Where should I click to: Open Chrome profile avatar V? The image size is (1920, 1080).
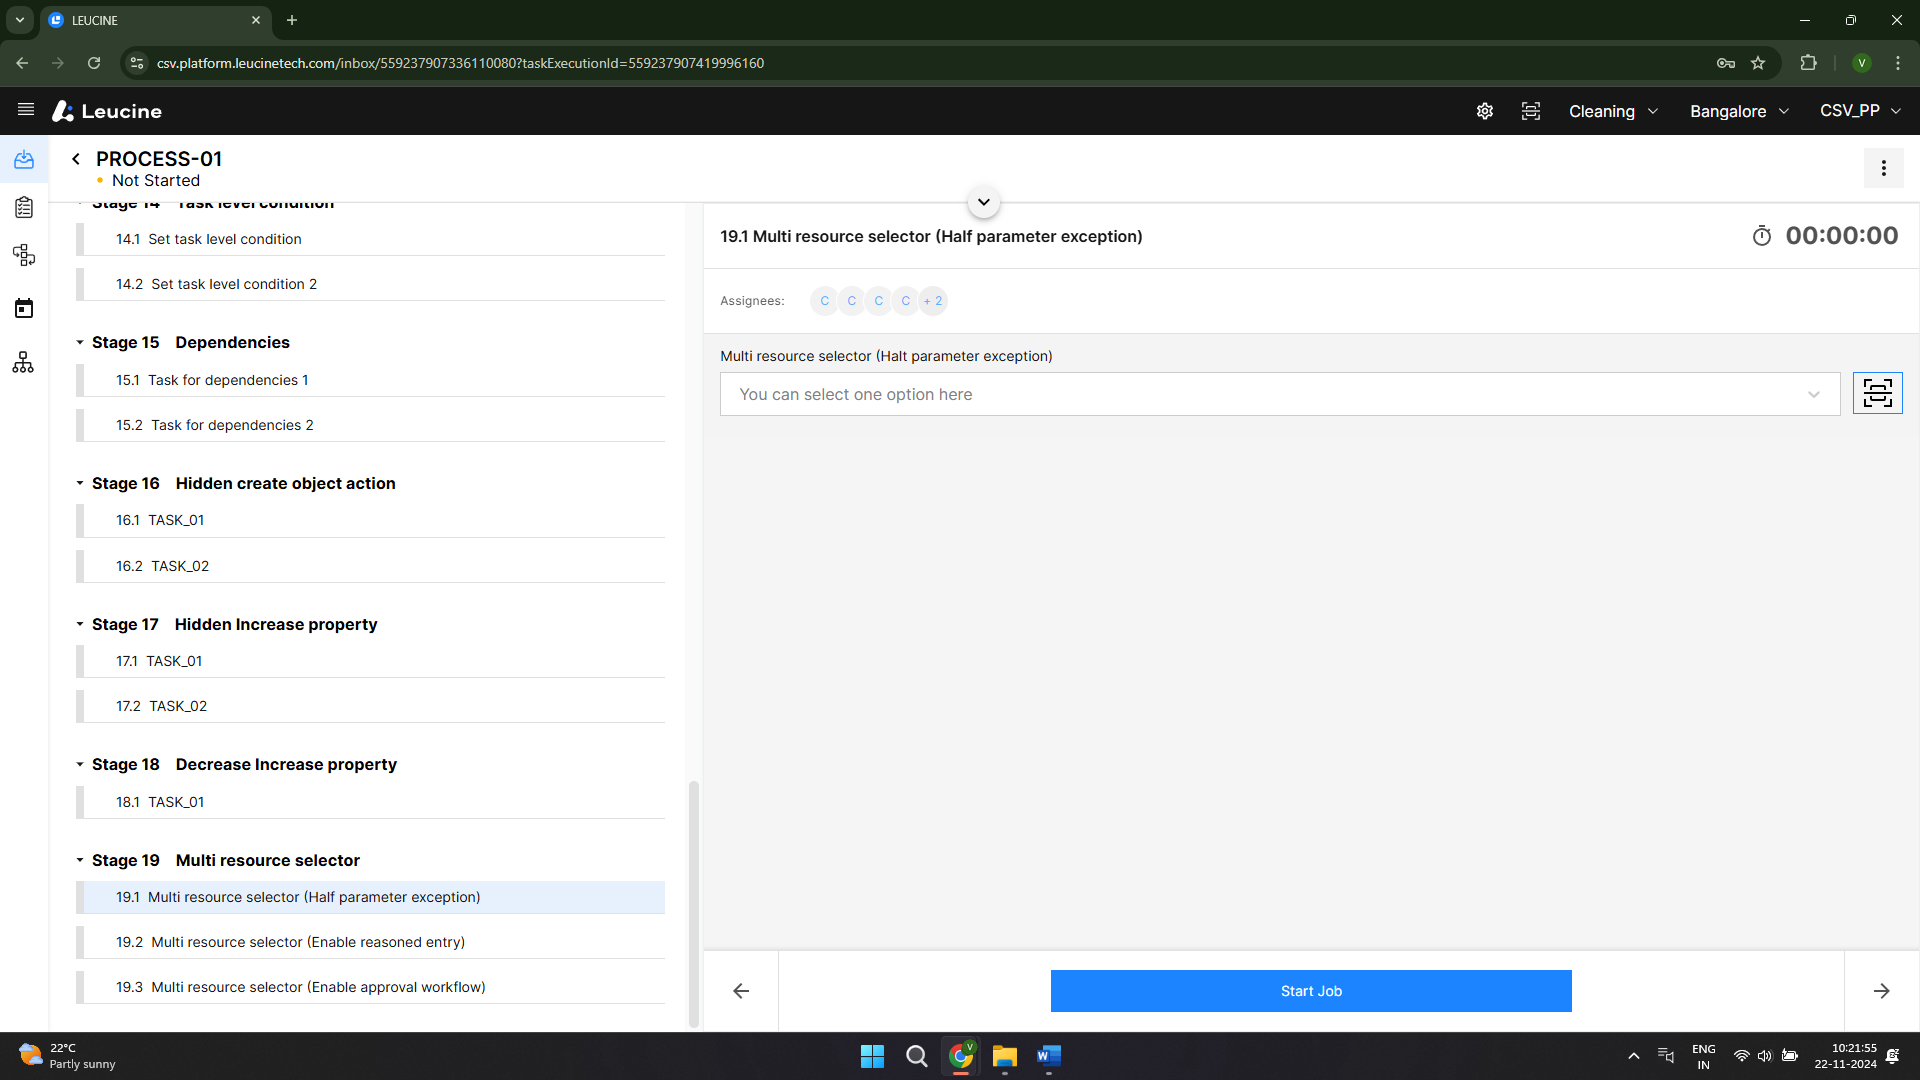(x=1861, y=63)
